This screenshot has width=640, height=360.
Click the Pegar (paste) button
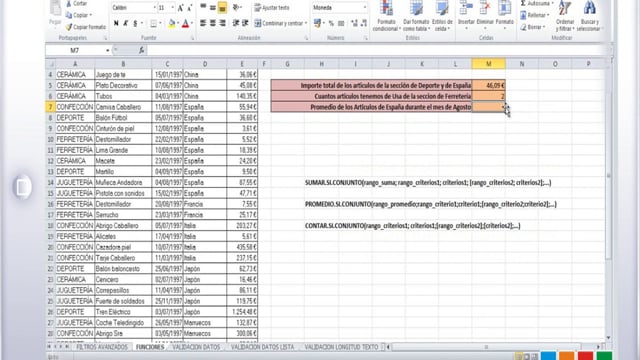coord(55,14)
